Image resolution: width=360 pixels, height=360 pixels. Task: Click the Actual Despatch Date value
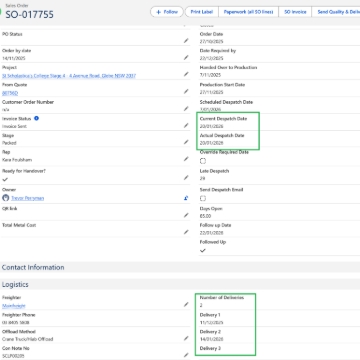212,143
